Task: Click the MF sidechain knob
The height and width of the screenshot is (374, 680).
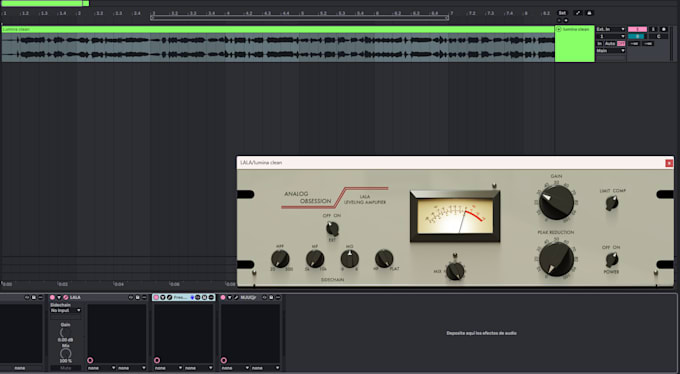Action: tap(315, 259)
